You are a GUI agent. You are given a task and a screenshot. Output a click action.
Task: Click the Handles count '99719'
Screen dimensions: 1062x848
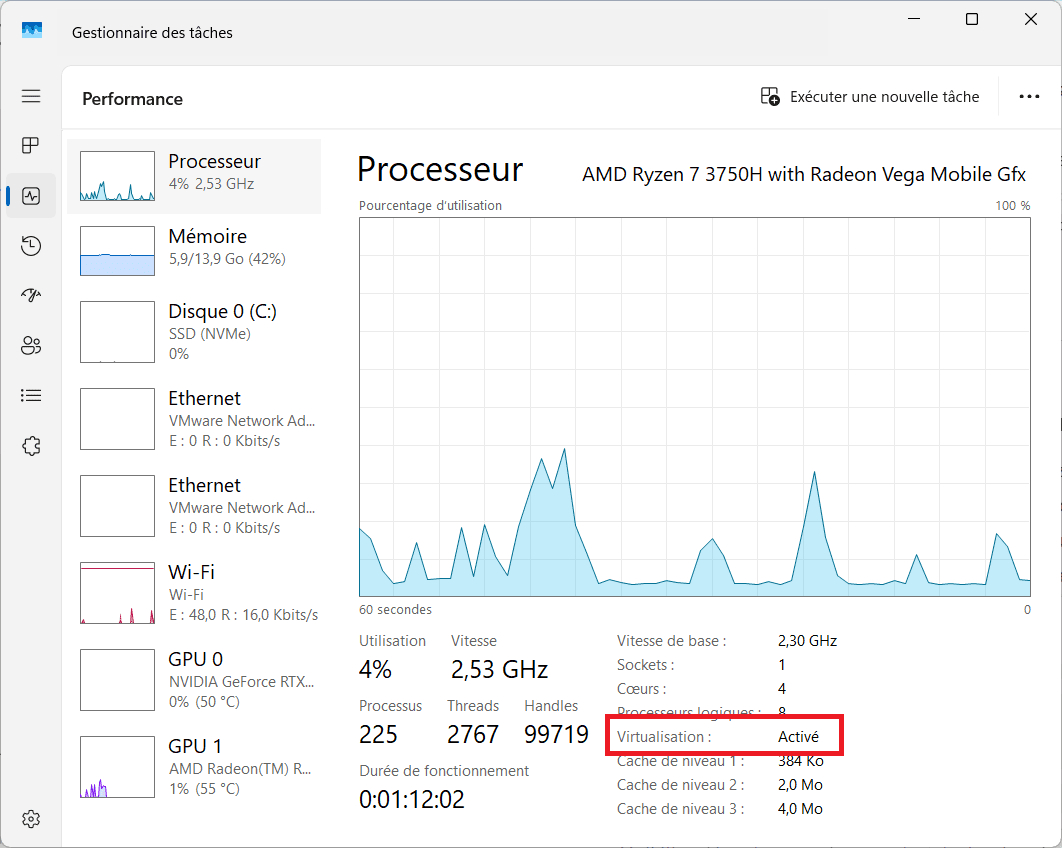556,735
